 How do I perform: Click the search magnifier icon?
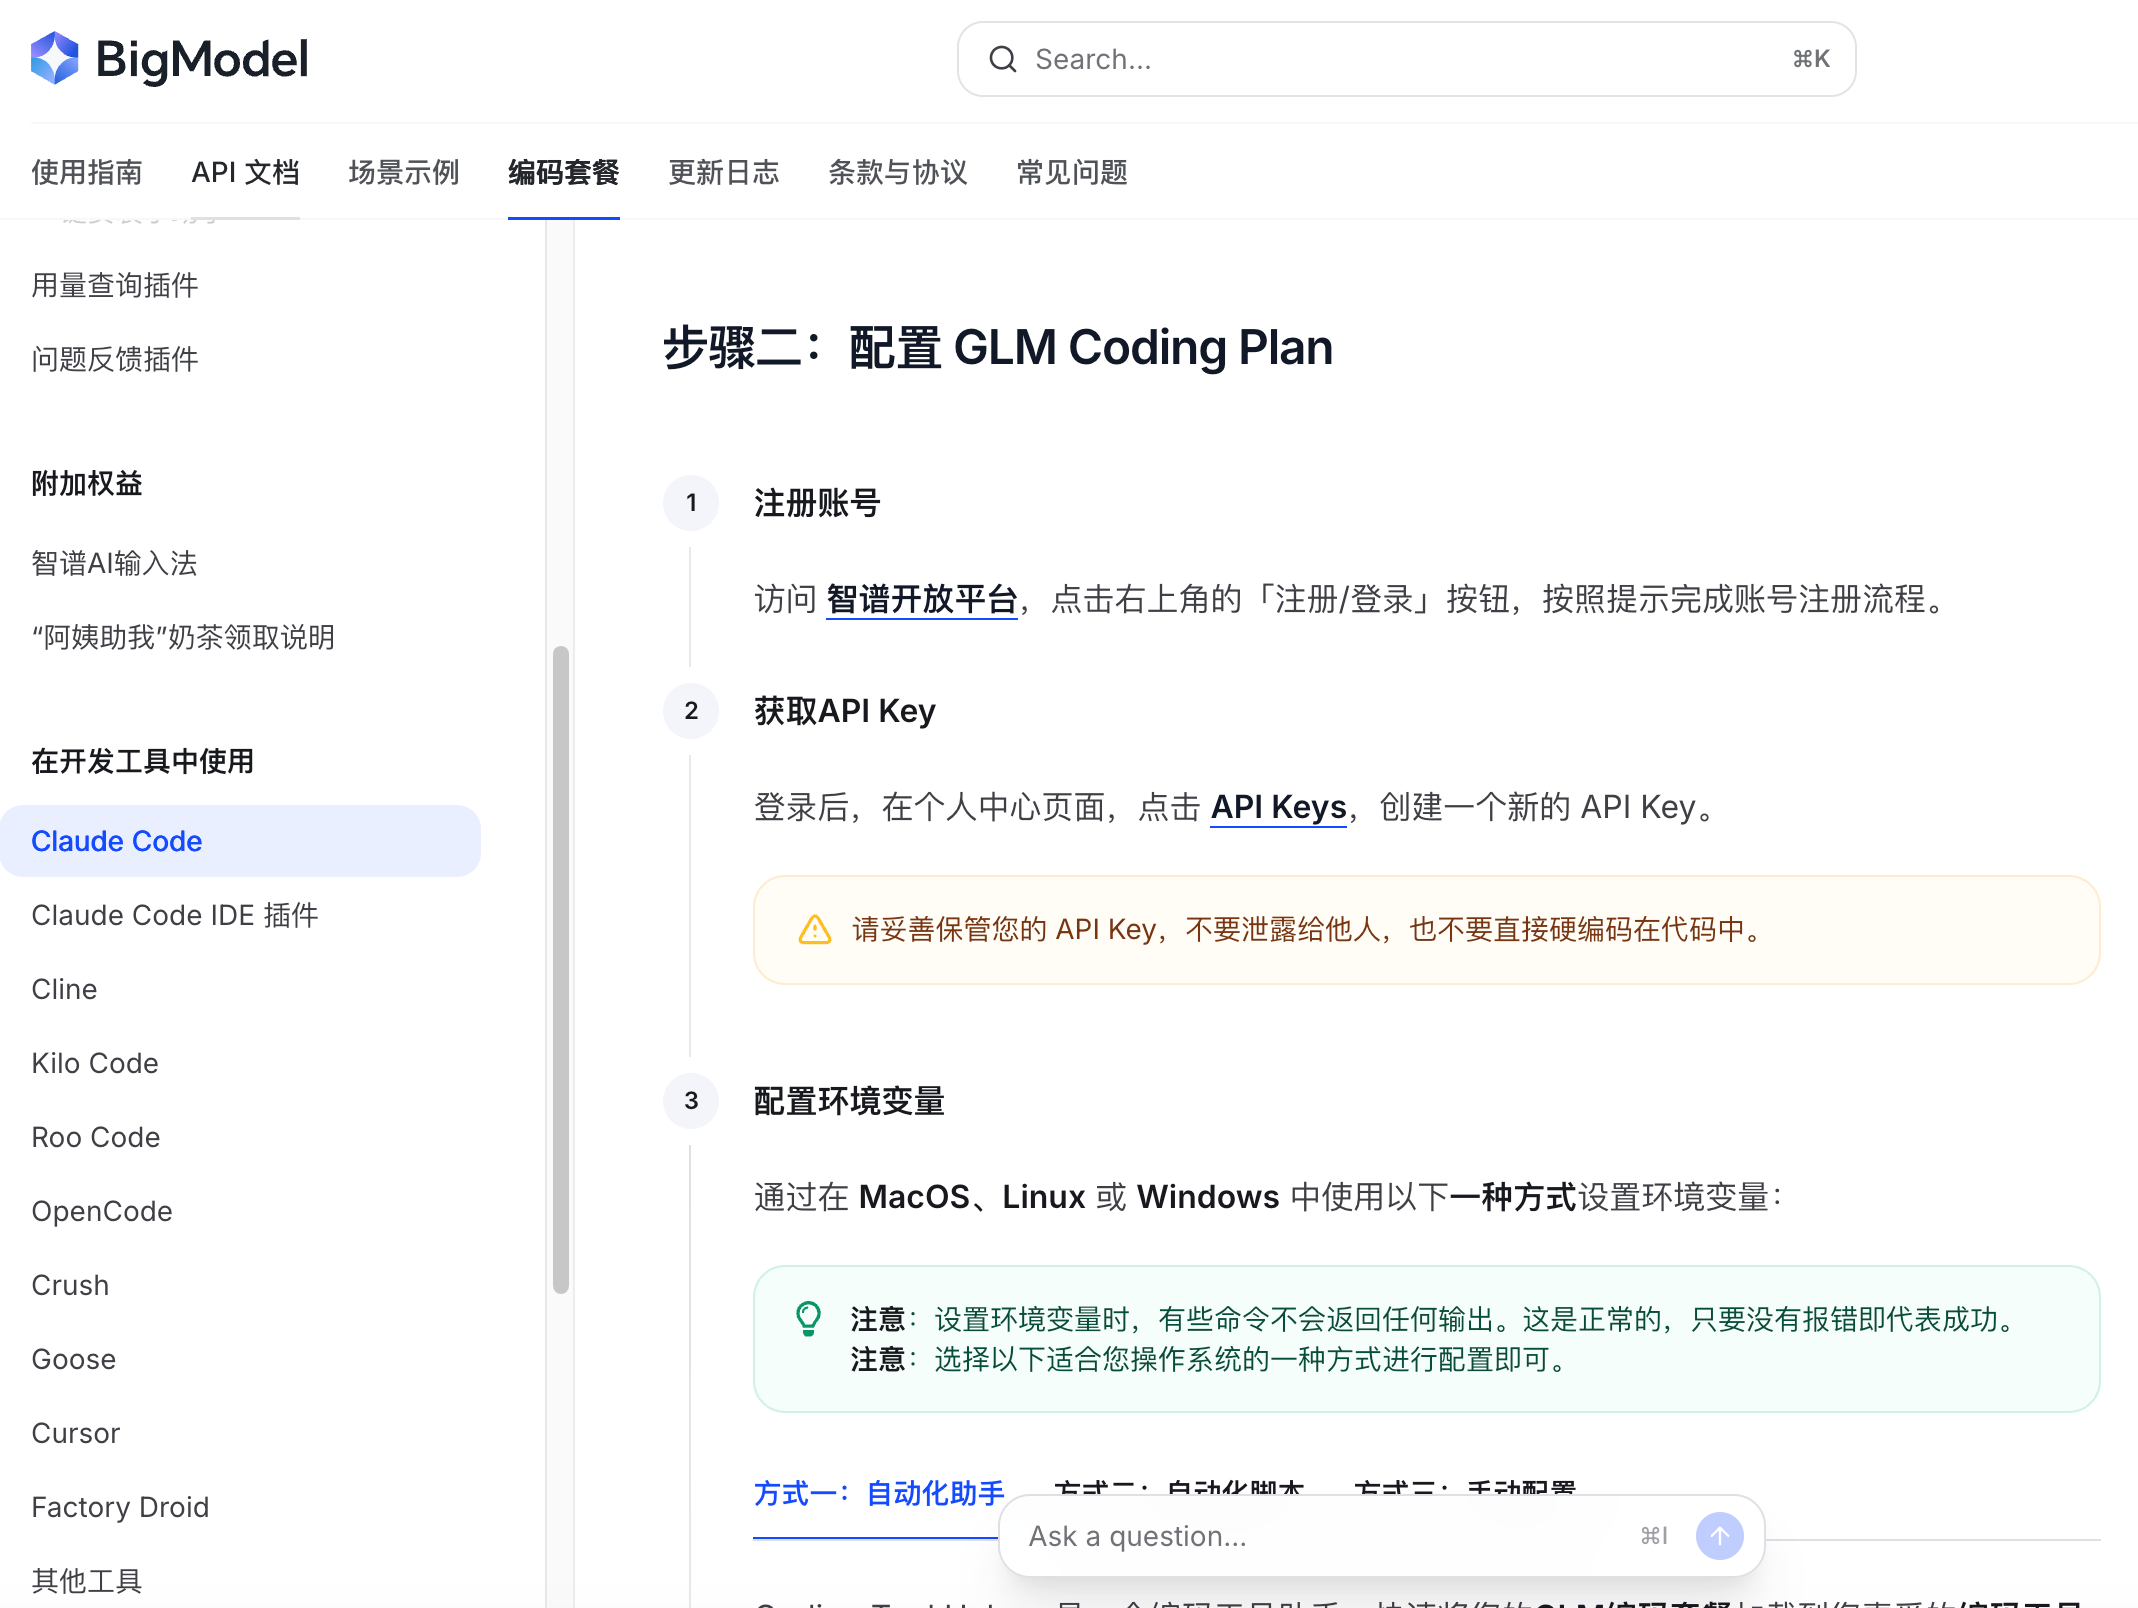point(1002,60)
